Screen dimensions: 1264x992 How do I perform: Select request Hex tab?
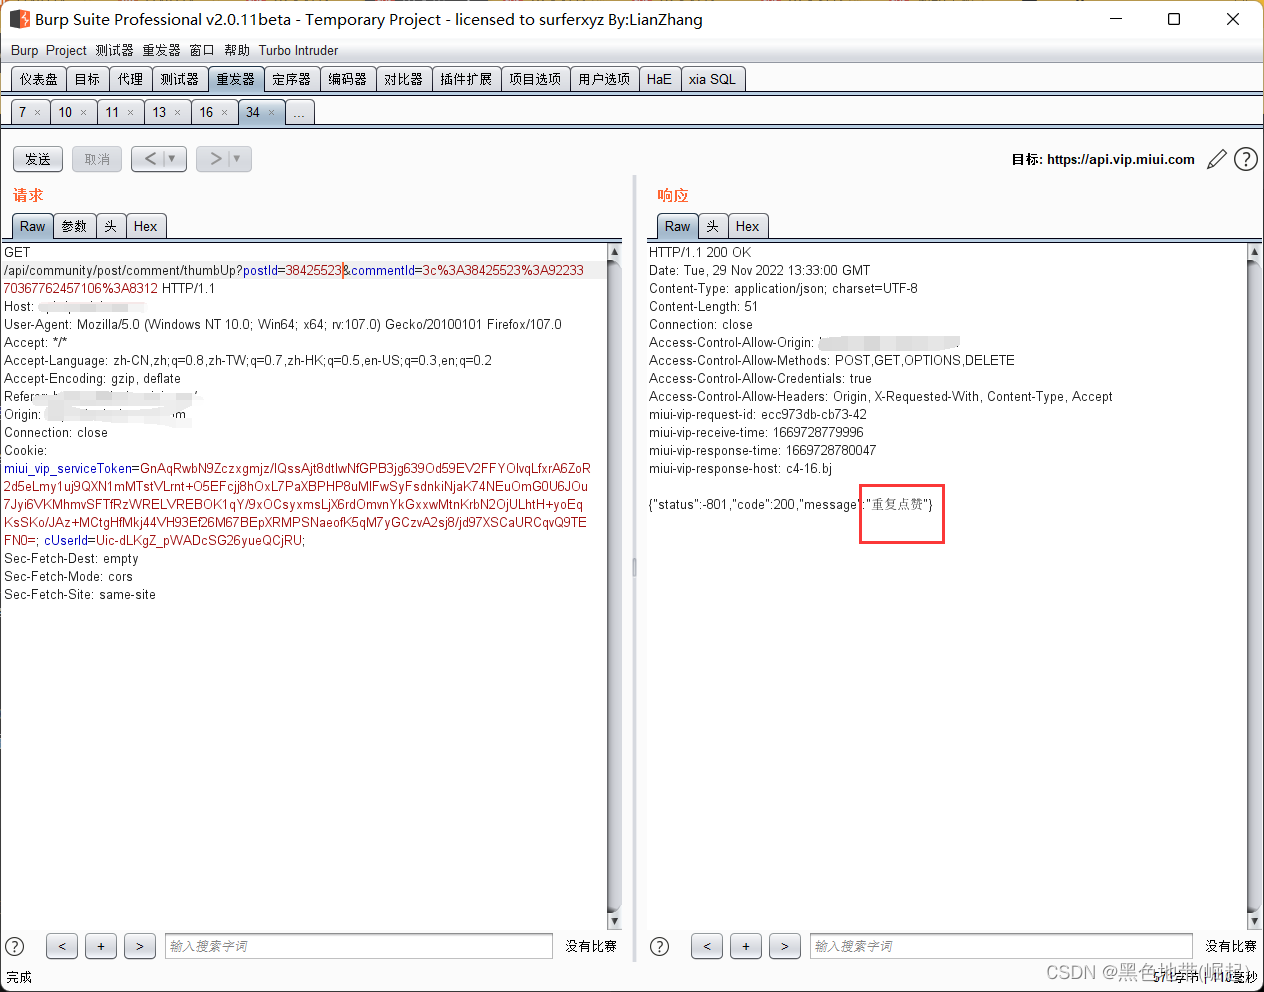tap(145, 226)
